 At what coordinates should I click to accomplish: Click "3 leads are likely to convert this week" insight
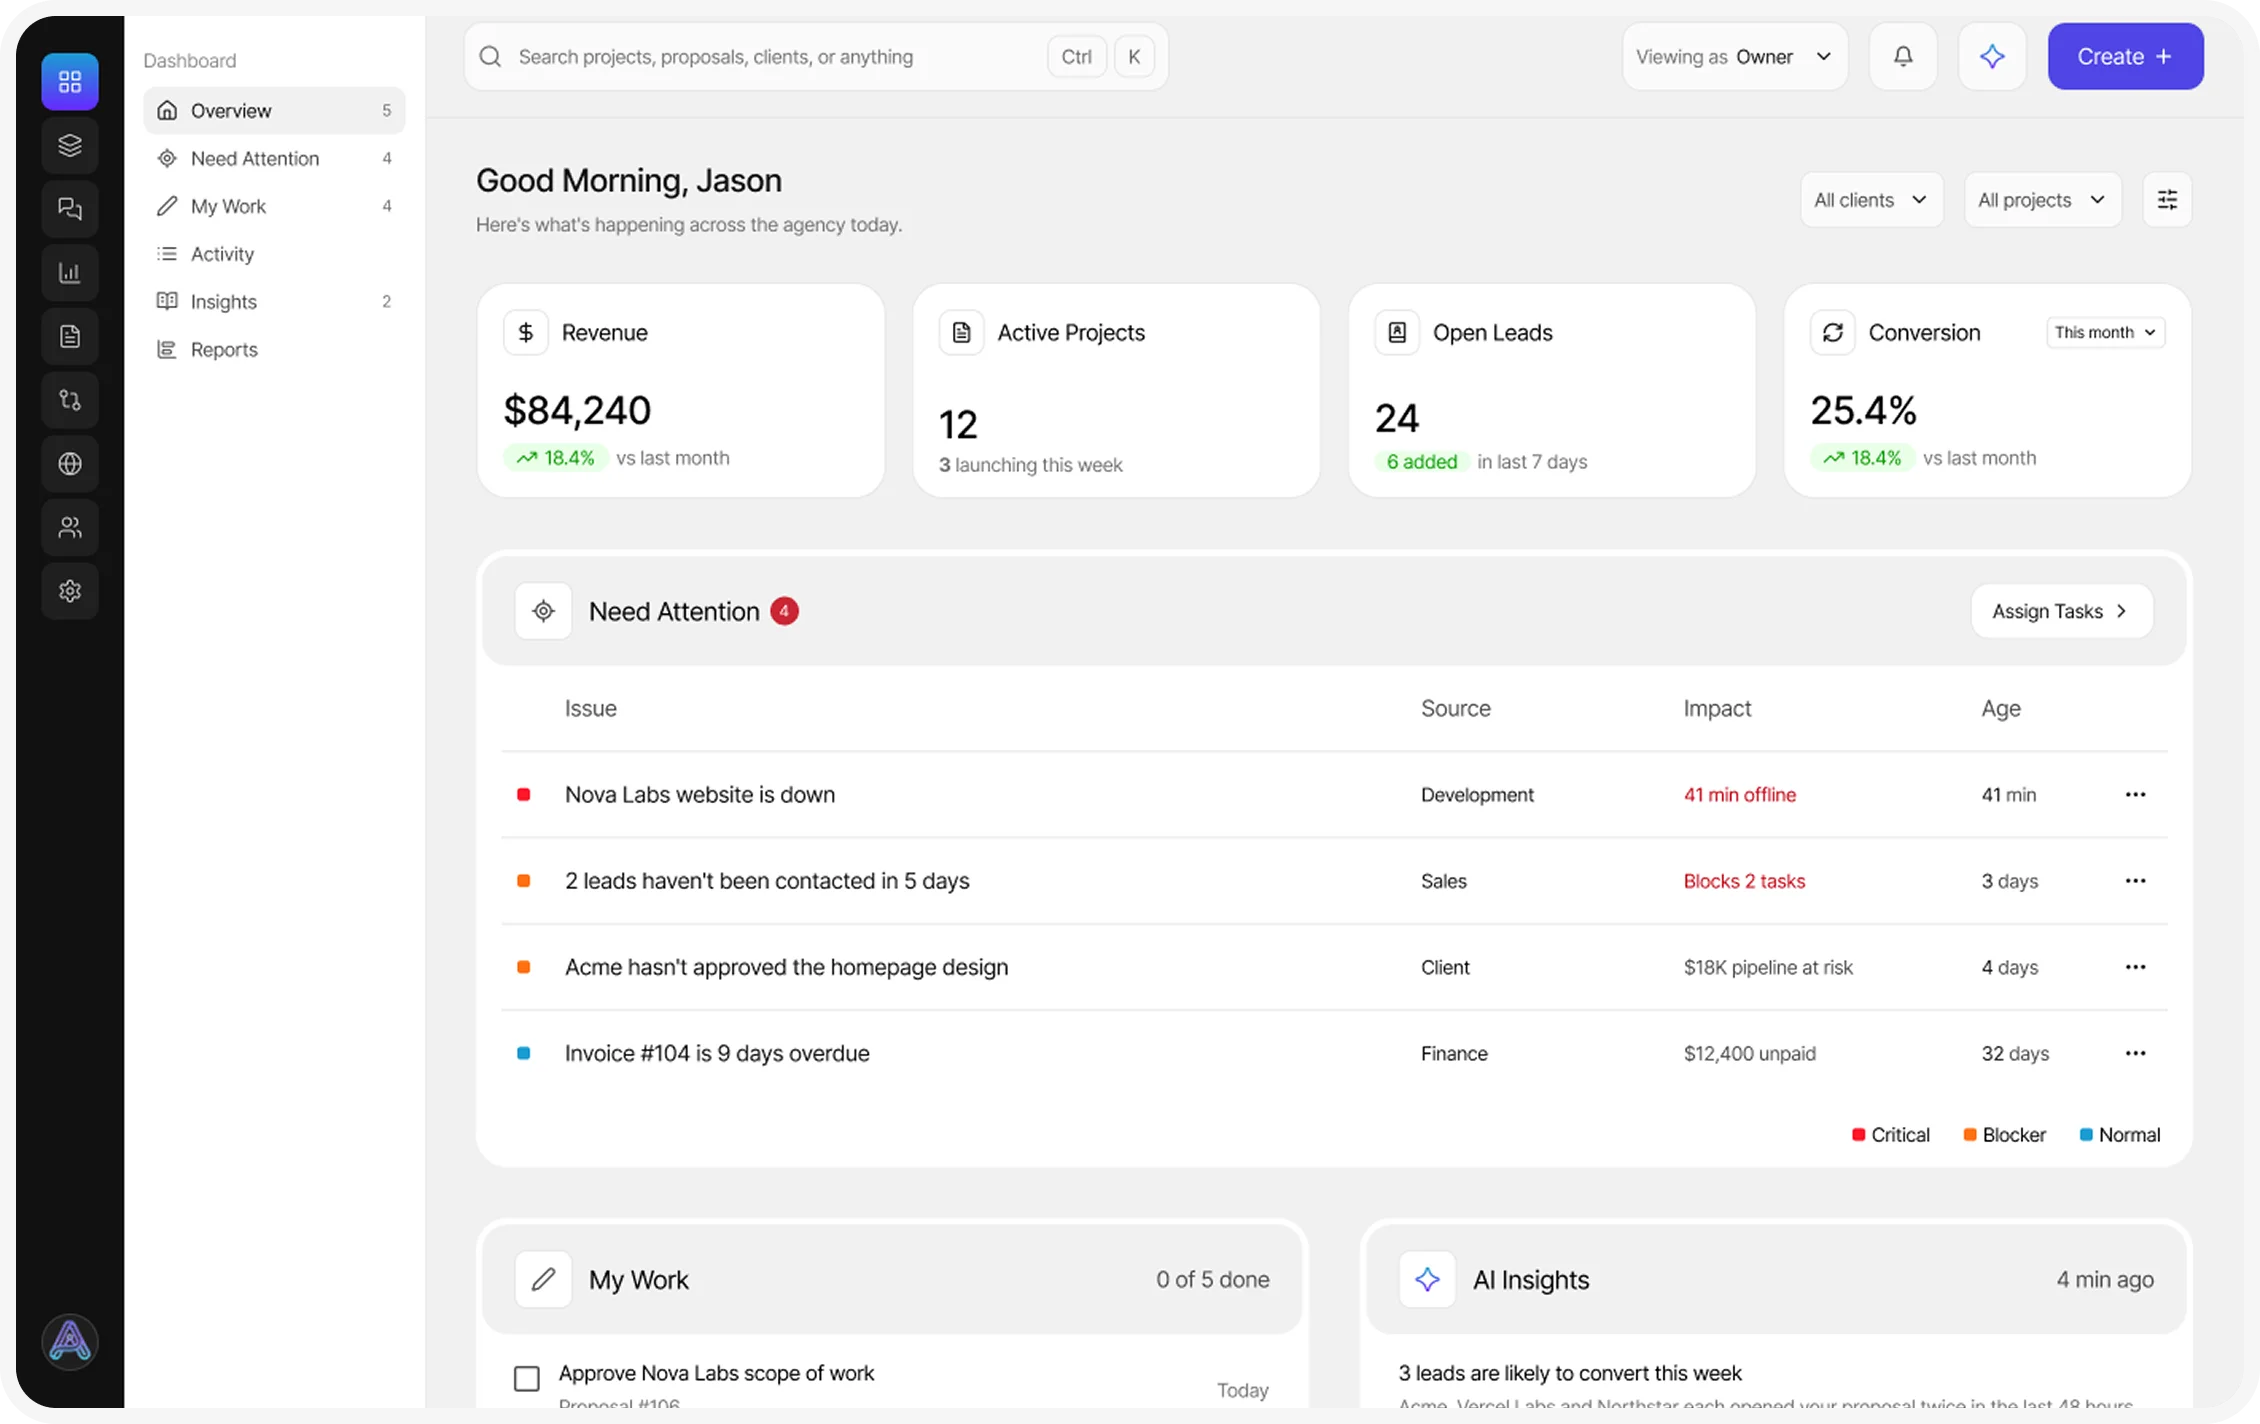(1570, 1373)
